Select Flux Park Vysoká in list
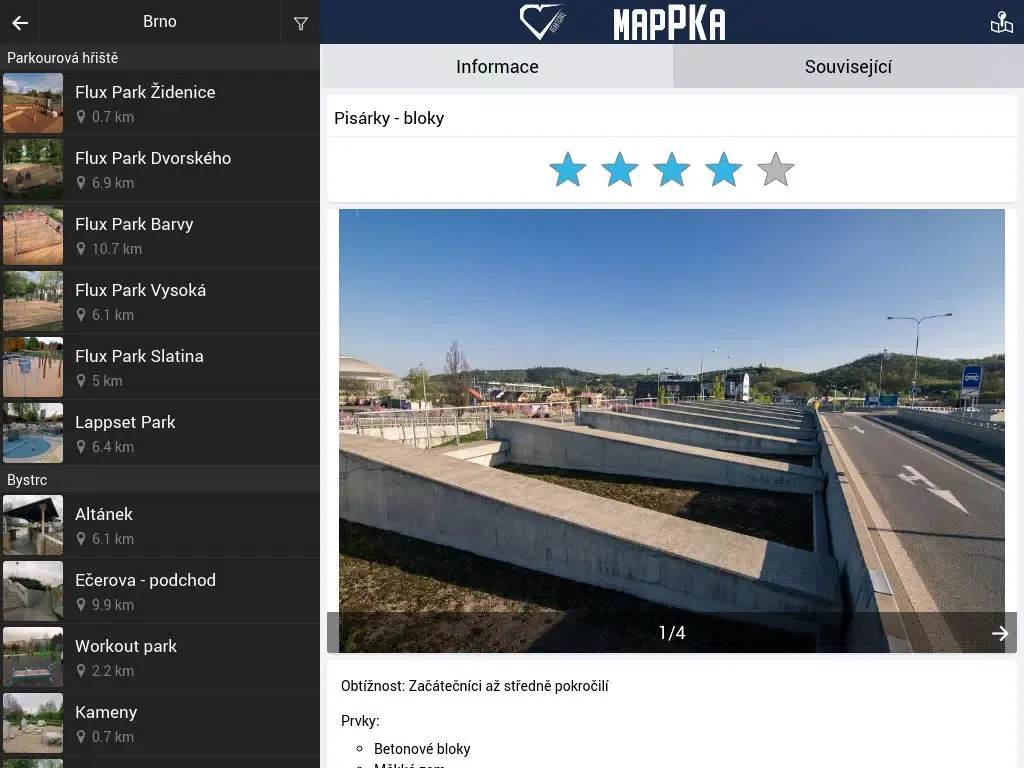 160,301
